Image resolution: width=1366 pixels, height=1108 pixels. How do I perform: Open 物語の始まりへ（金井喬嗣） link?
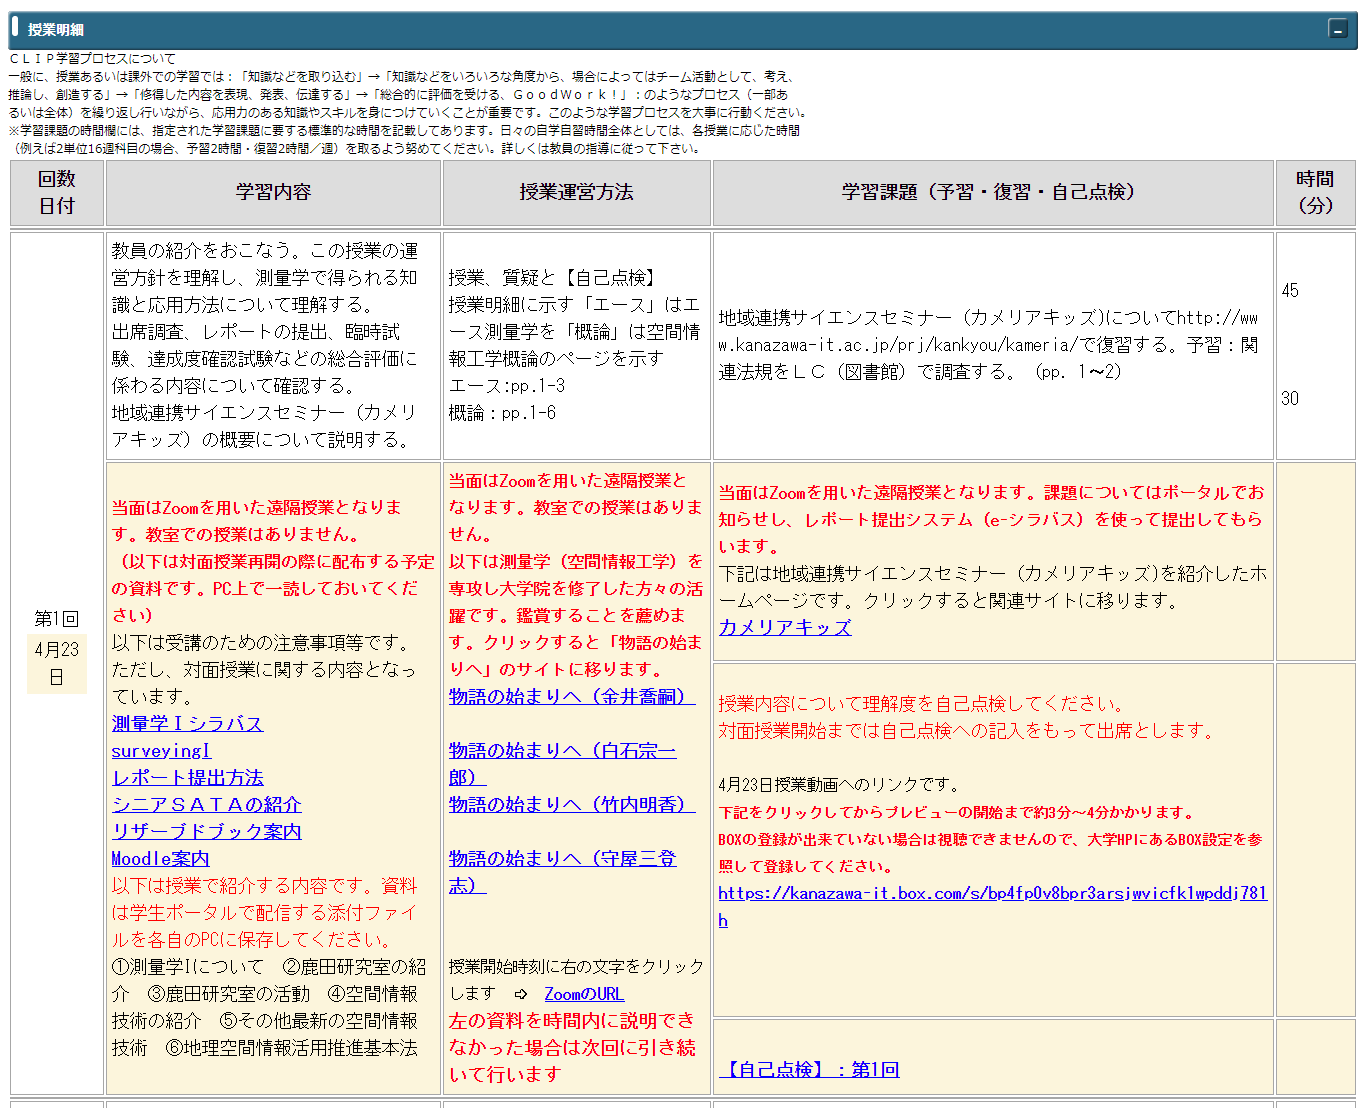[571, 696]
